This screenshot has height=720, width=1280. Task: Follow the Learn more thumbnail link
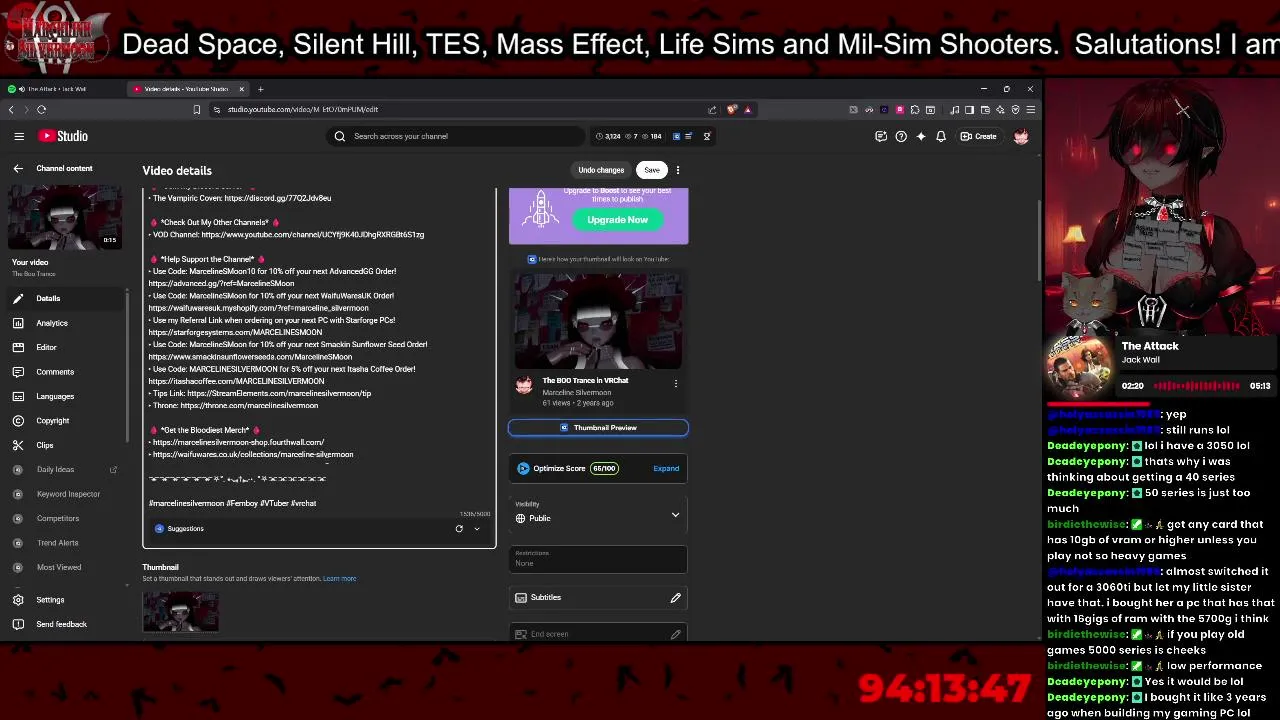339,579
